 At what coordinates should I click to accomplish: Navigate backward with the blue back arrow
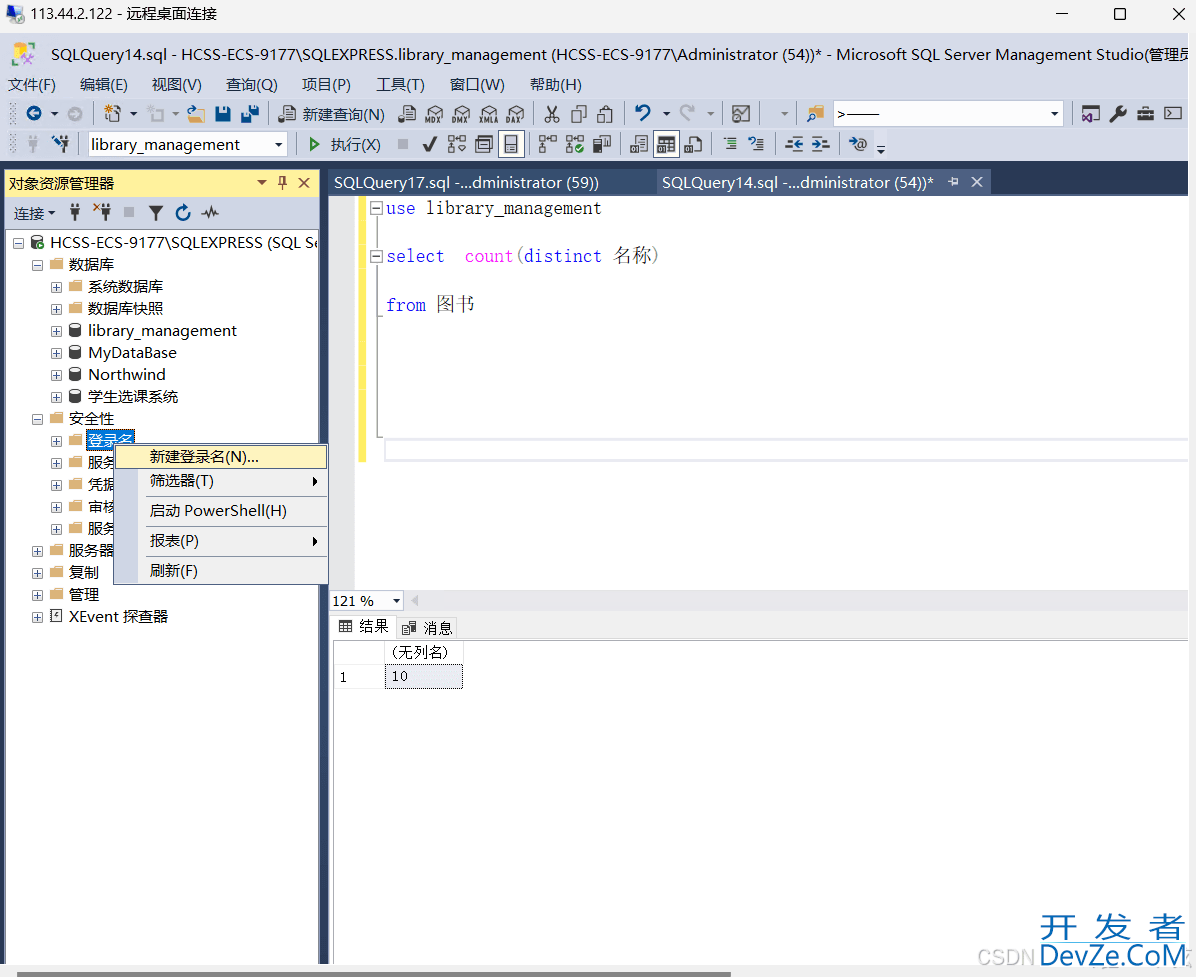(34, 114)
